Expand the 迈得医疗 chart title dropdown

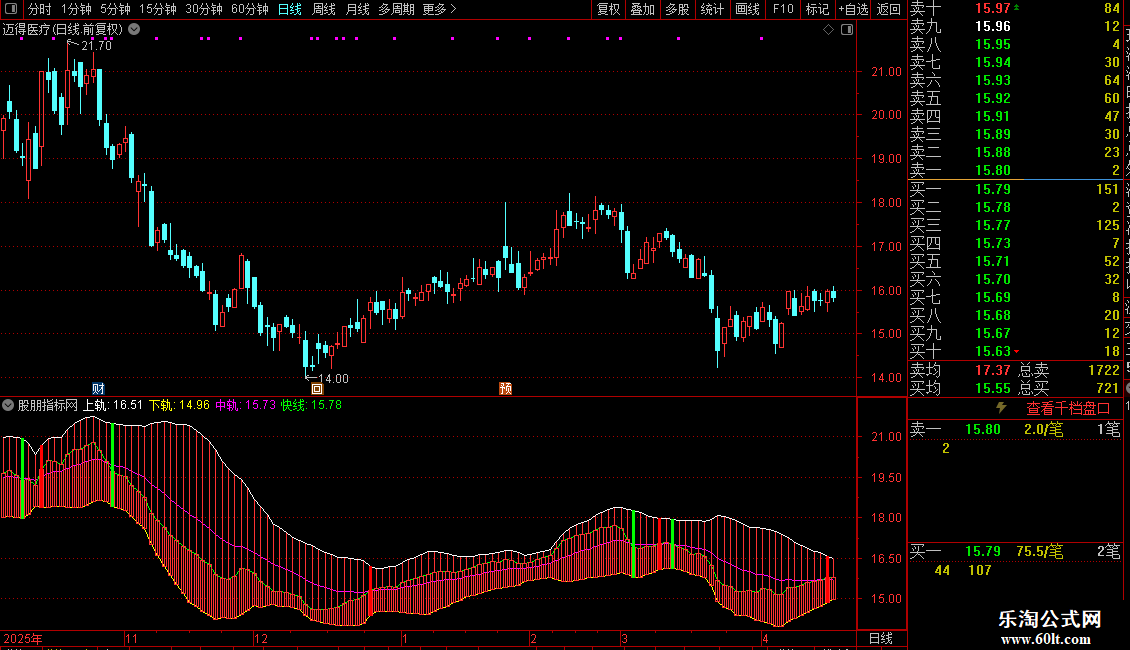(x=134, y=30)
